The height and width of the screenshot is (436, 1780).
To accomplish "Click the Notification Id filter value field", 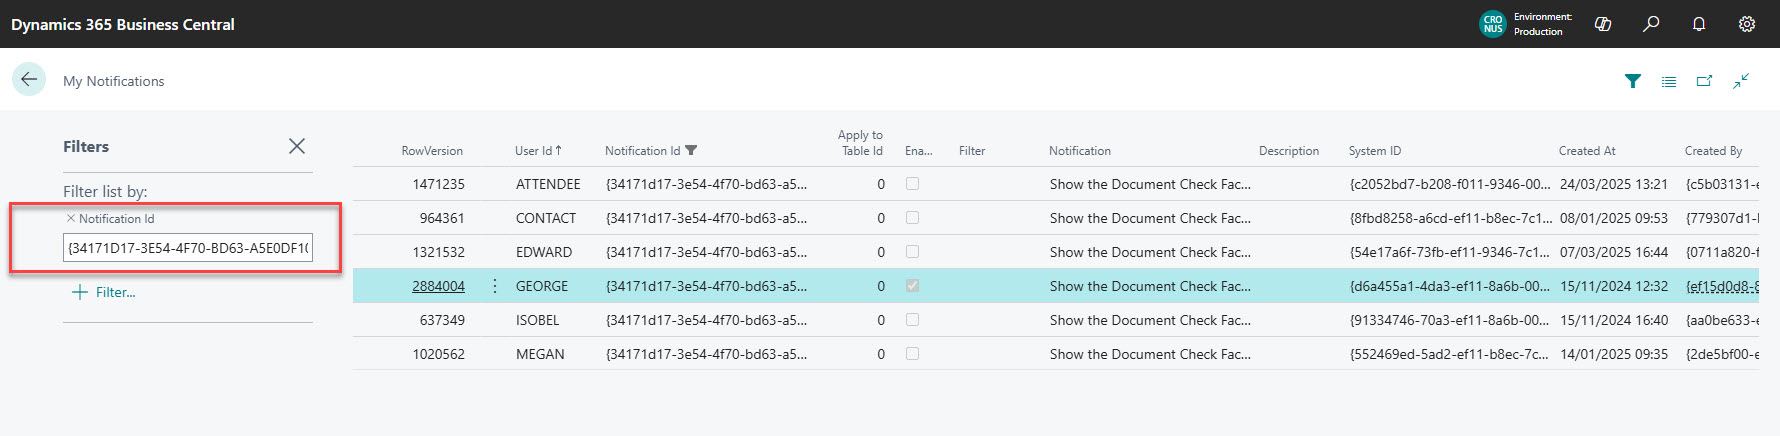I will 188,248.
